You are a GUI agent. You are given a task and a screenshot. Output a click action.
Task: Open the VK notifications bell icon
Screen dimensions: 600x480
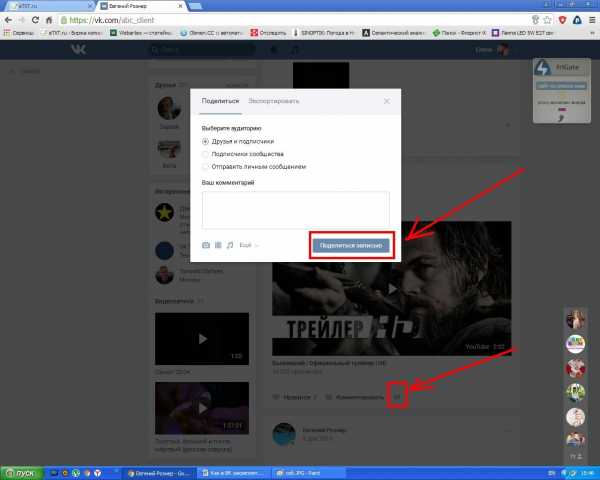pyautogui.click(x=274, y=50)
